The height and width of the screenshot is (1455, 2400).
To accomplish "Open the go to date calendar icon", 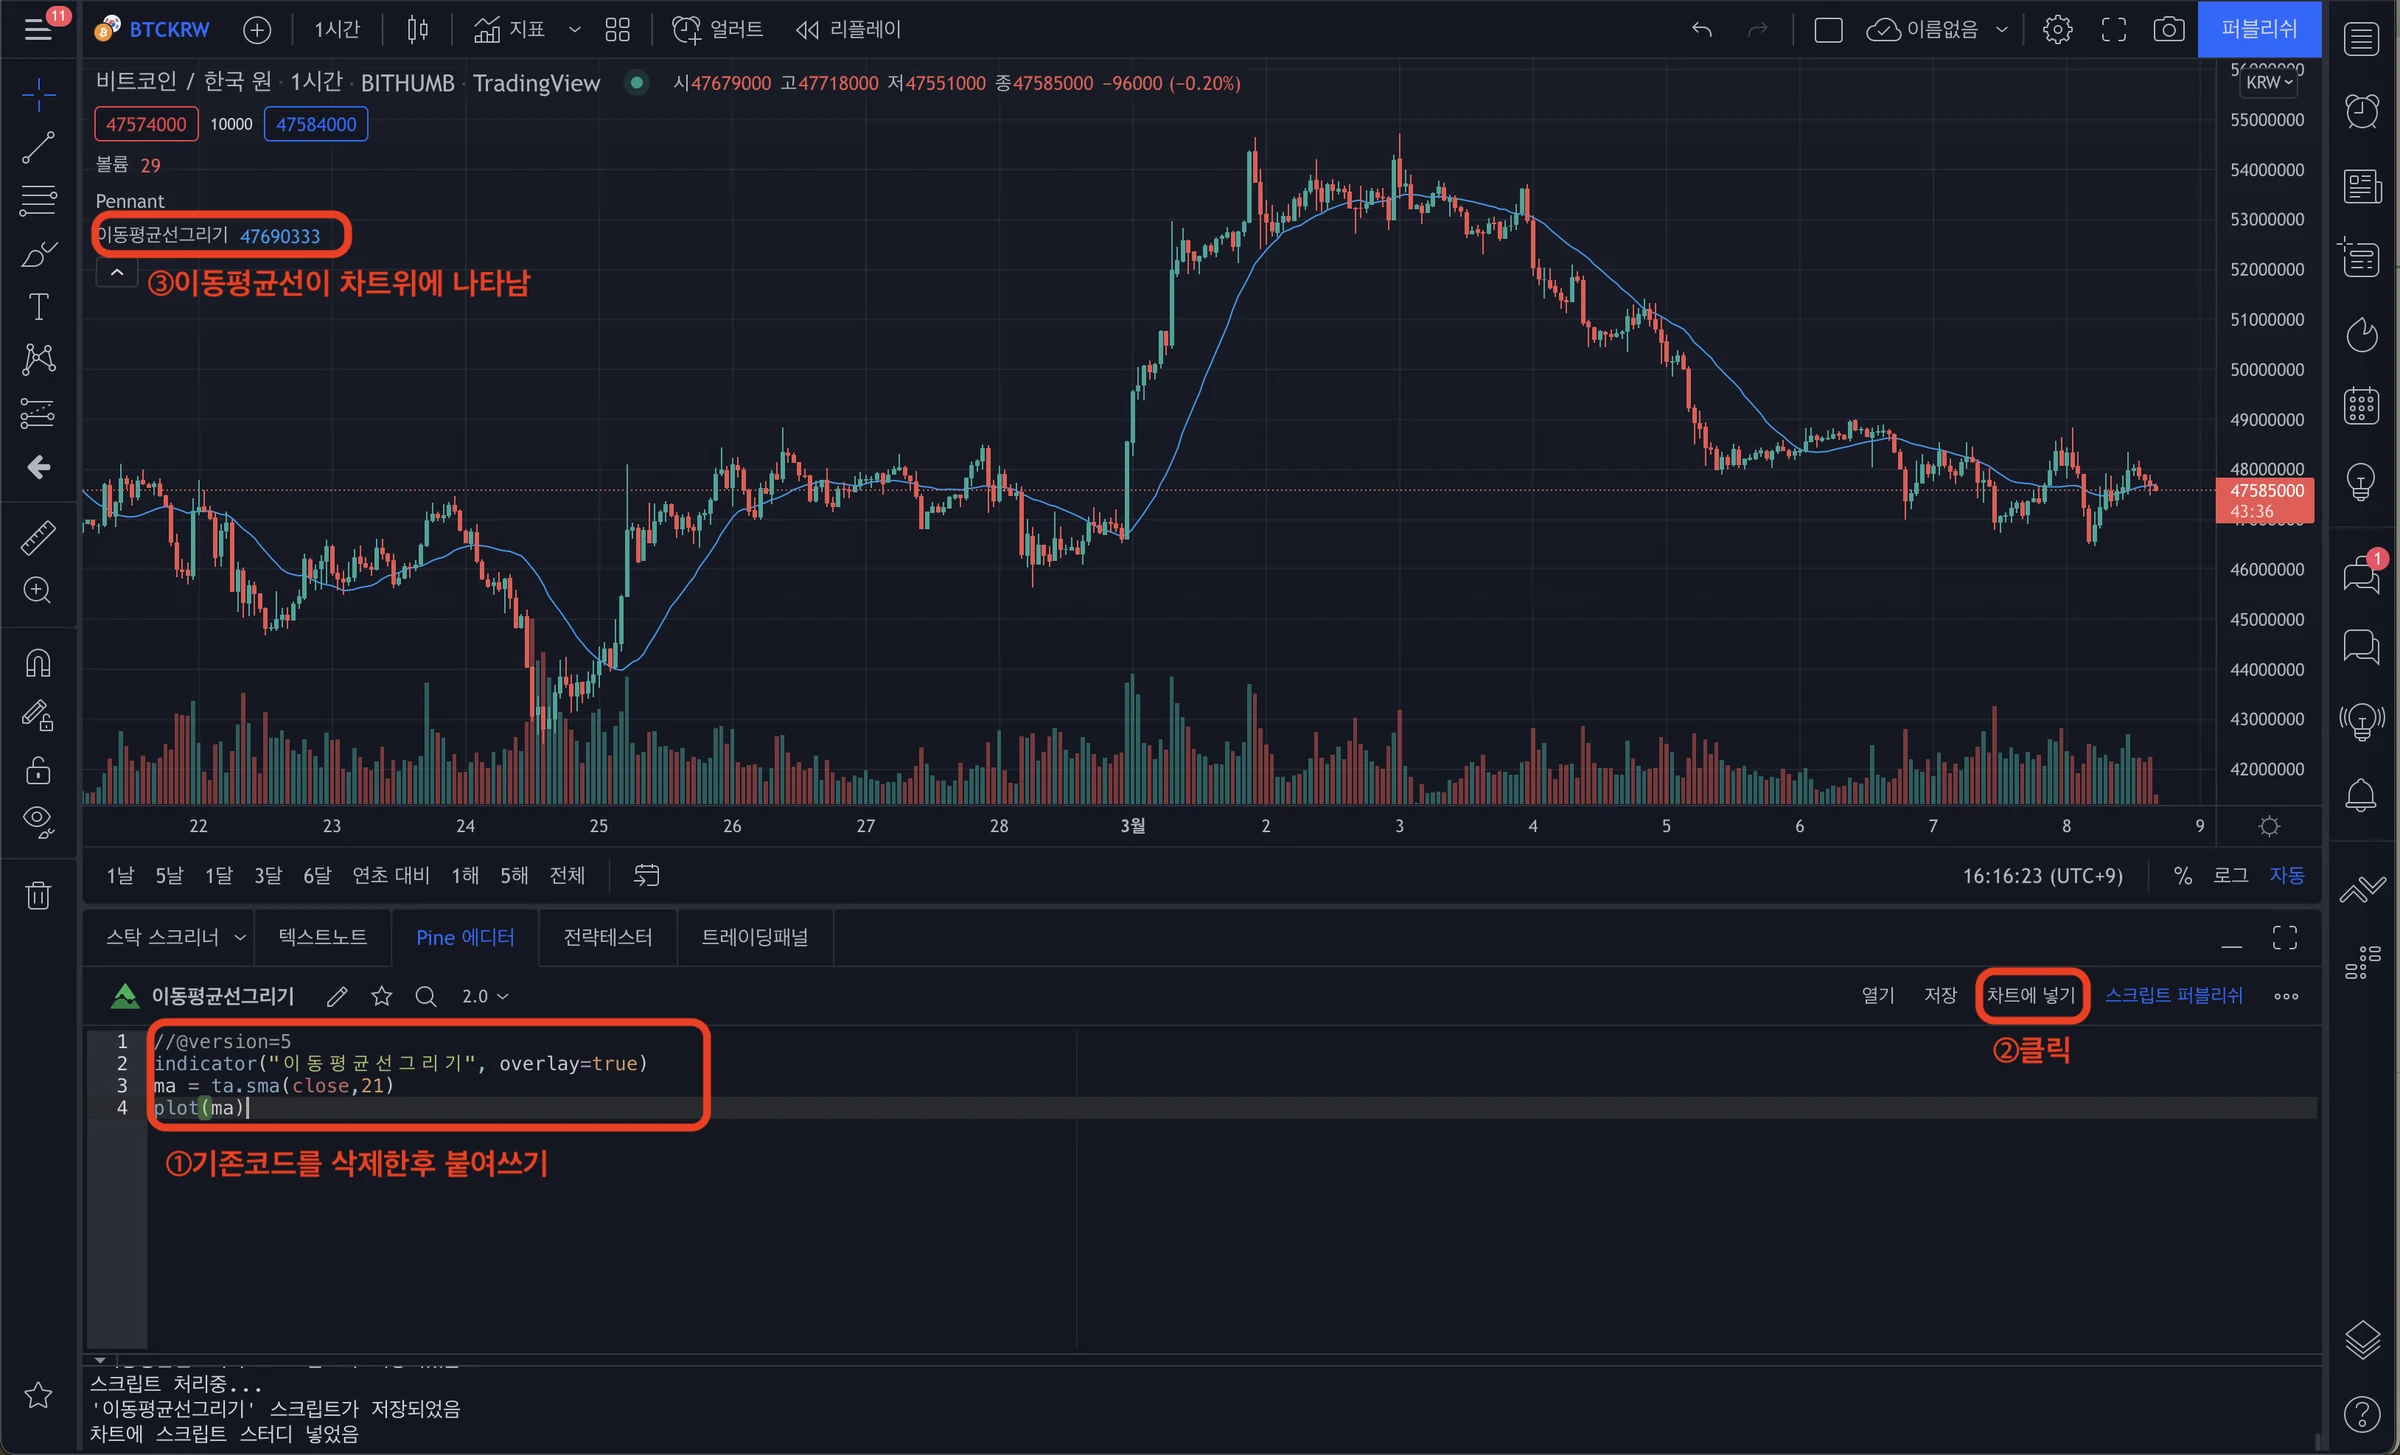I will pyautogui.click(x=646, y=875).
